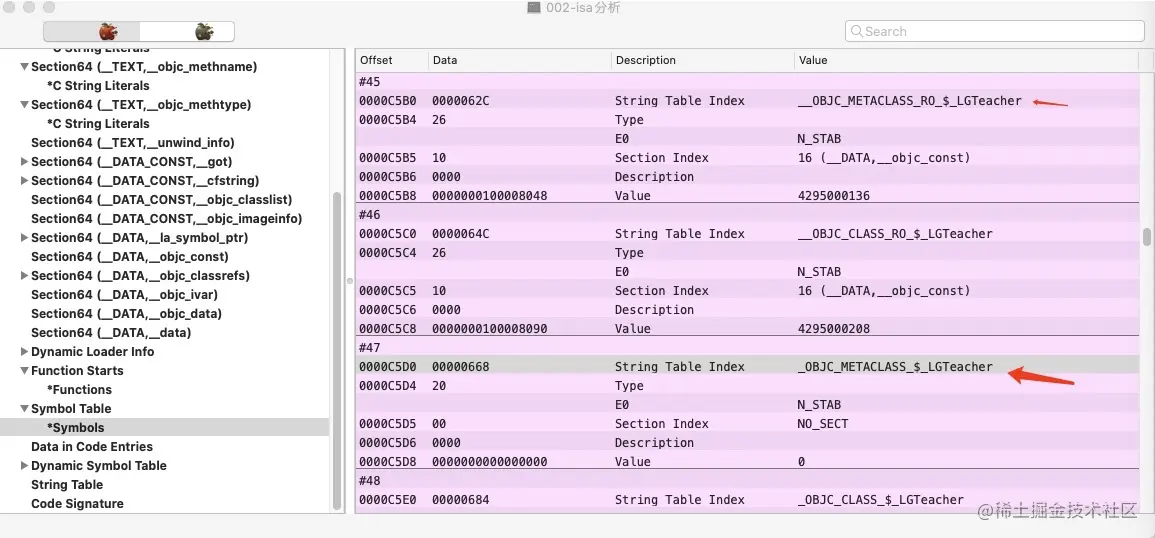
Task: Click offset 0000C5D8 cell
Action: click(388, 462)
